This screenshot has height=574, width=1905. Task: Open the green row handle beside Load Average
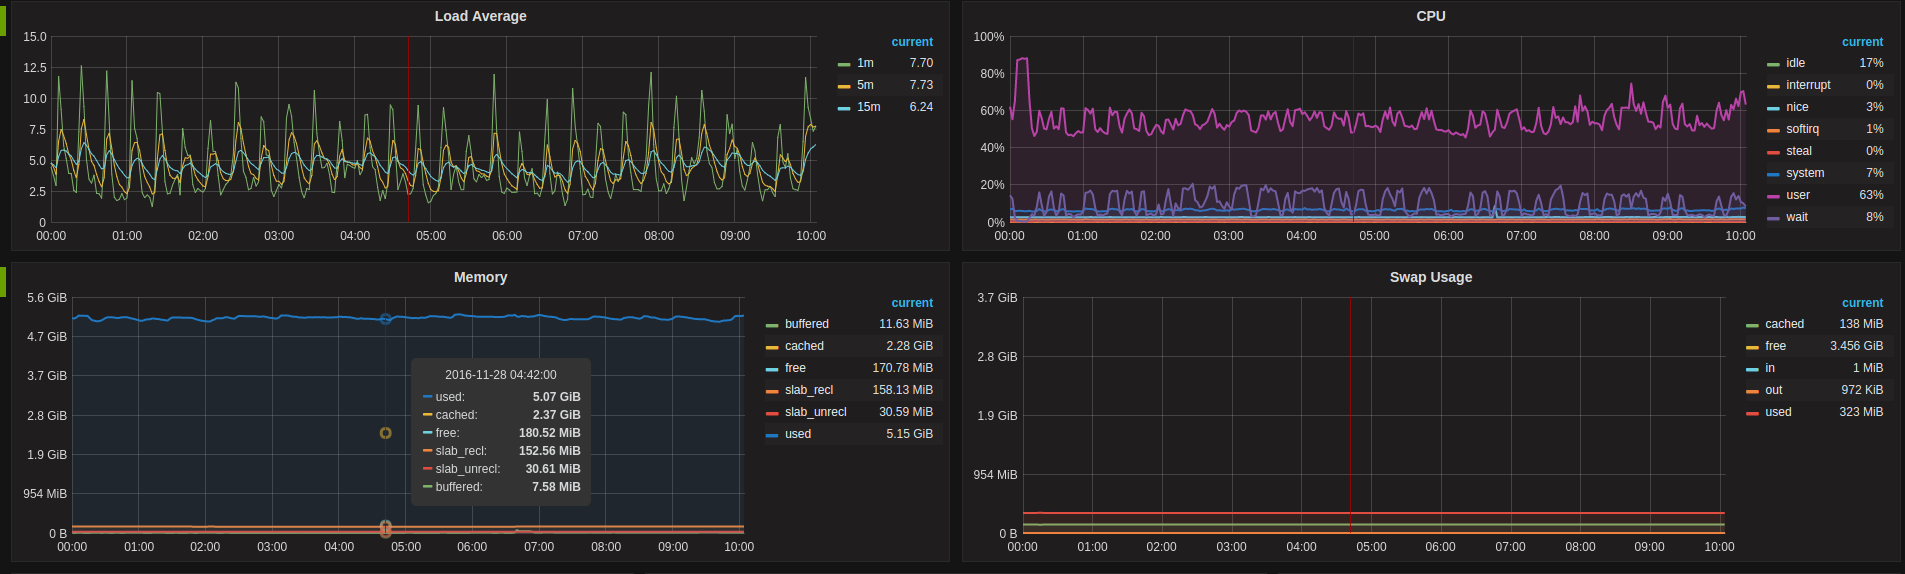[x=3, y=19]
